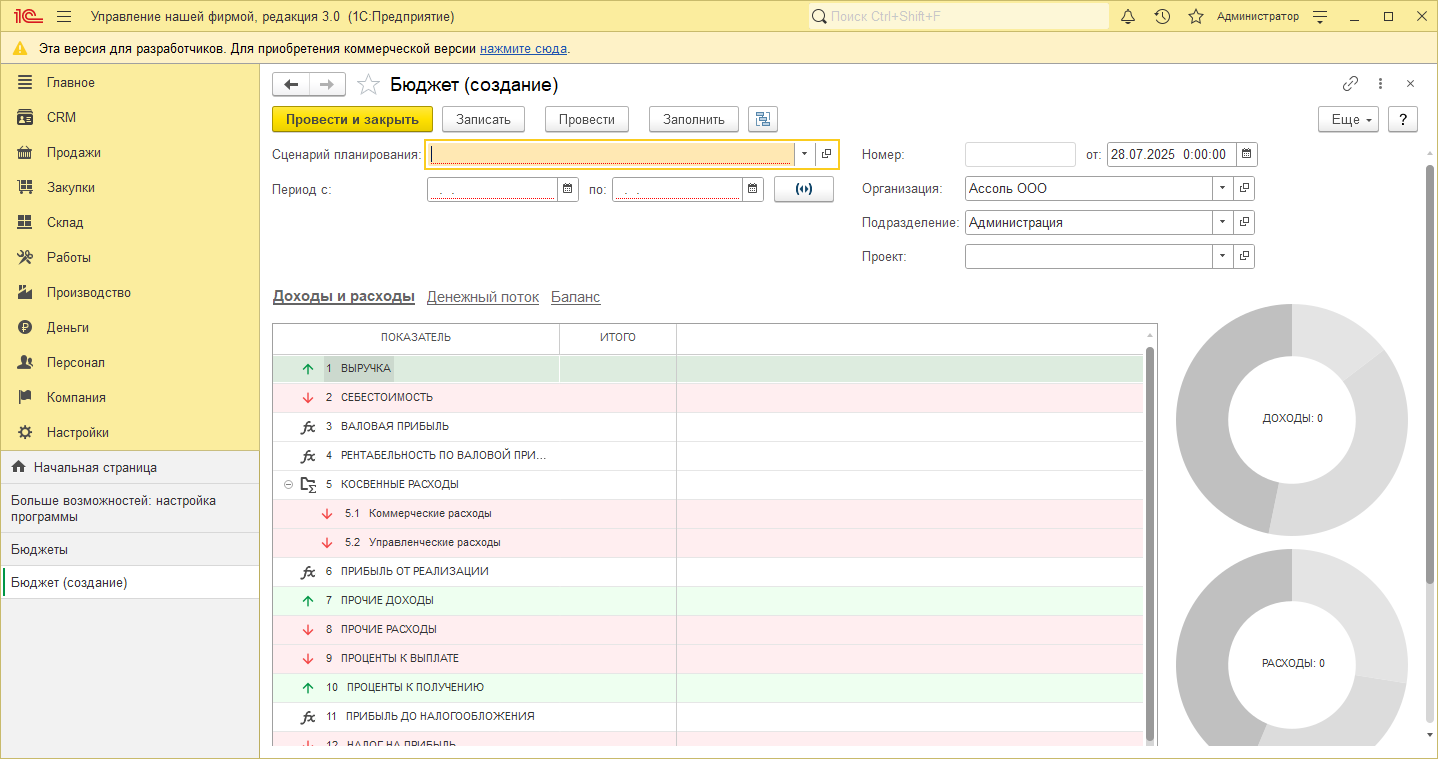Screen dimensions: 1438x759
Task: Expand the Сценарий планирования dropdown
Action: [804, 154]
